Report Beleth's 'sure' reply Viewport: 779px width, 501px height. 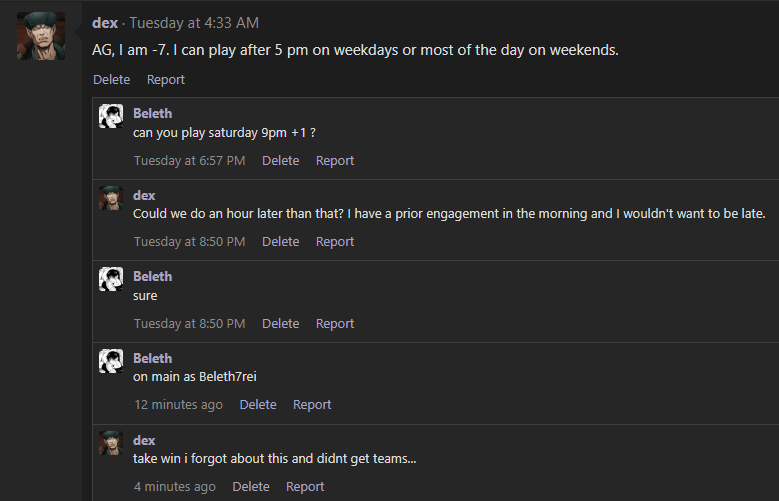click(x=335, y=324)
